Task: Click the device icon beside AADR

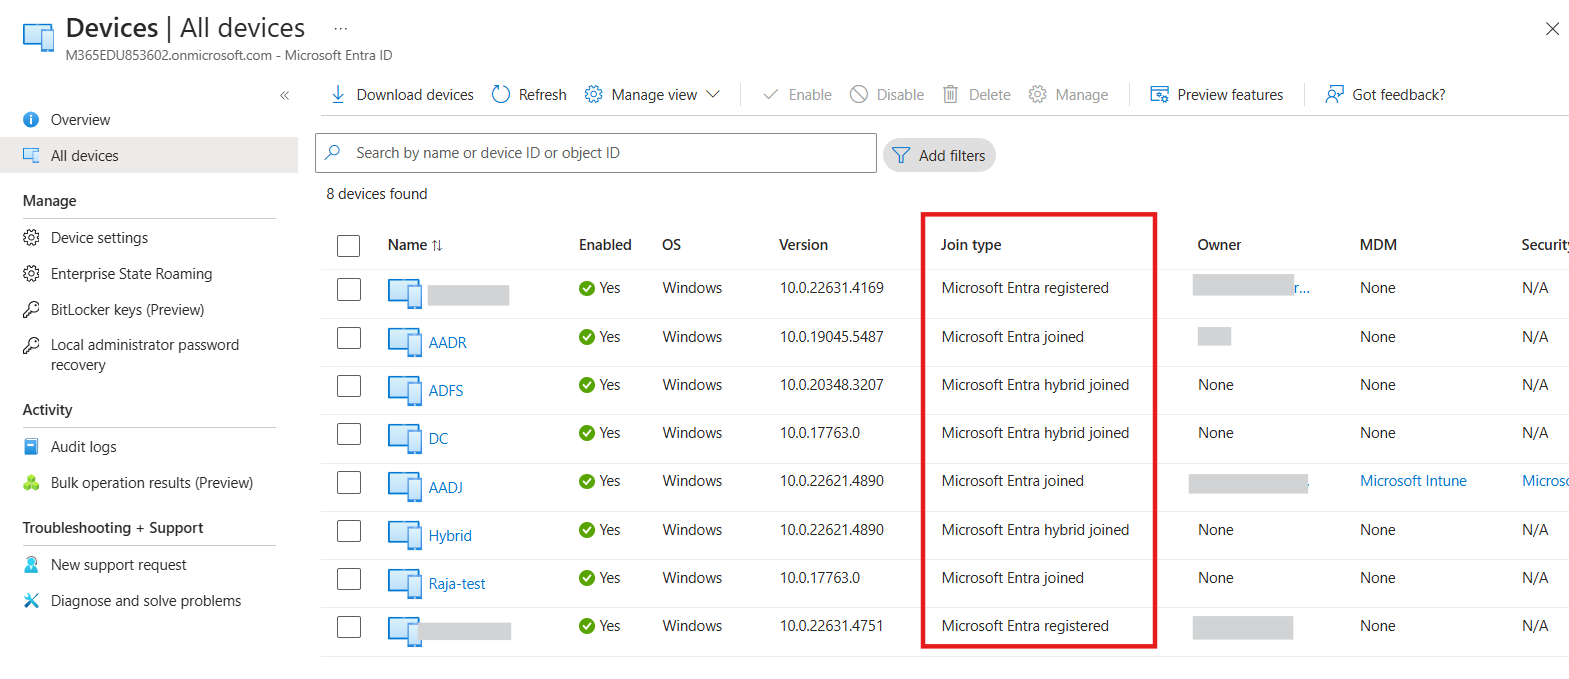Action: (x=405, y=342)
